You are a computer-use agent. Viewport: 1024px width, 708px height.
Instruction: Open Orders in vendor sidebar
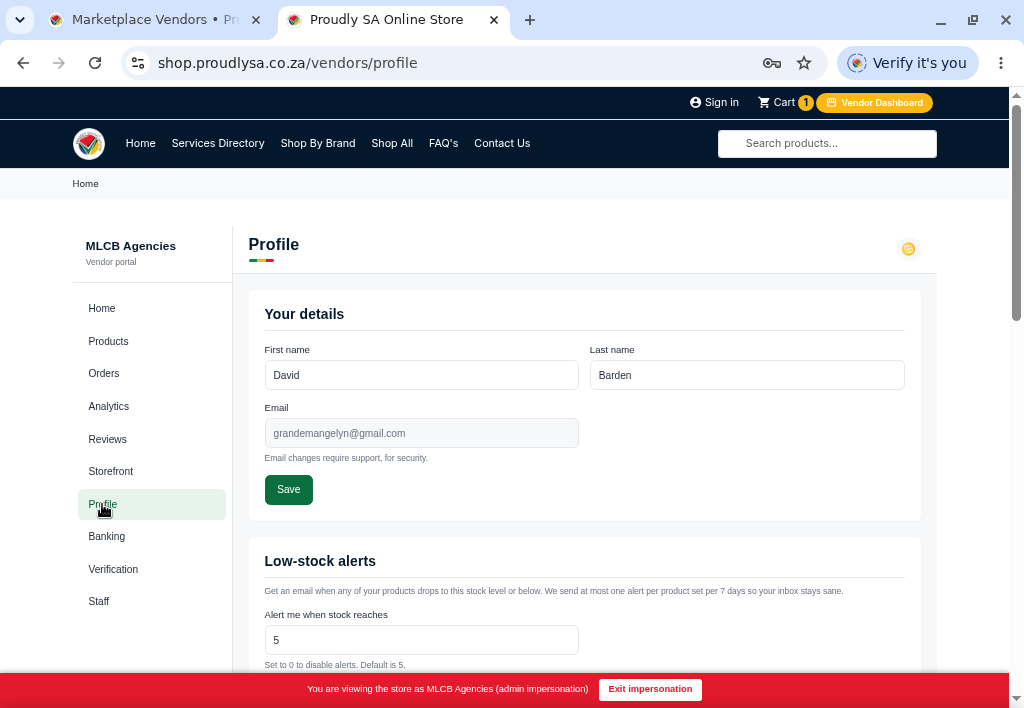coord(152,374)
